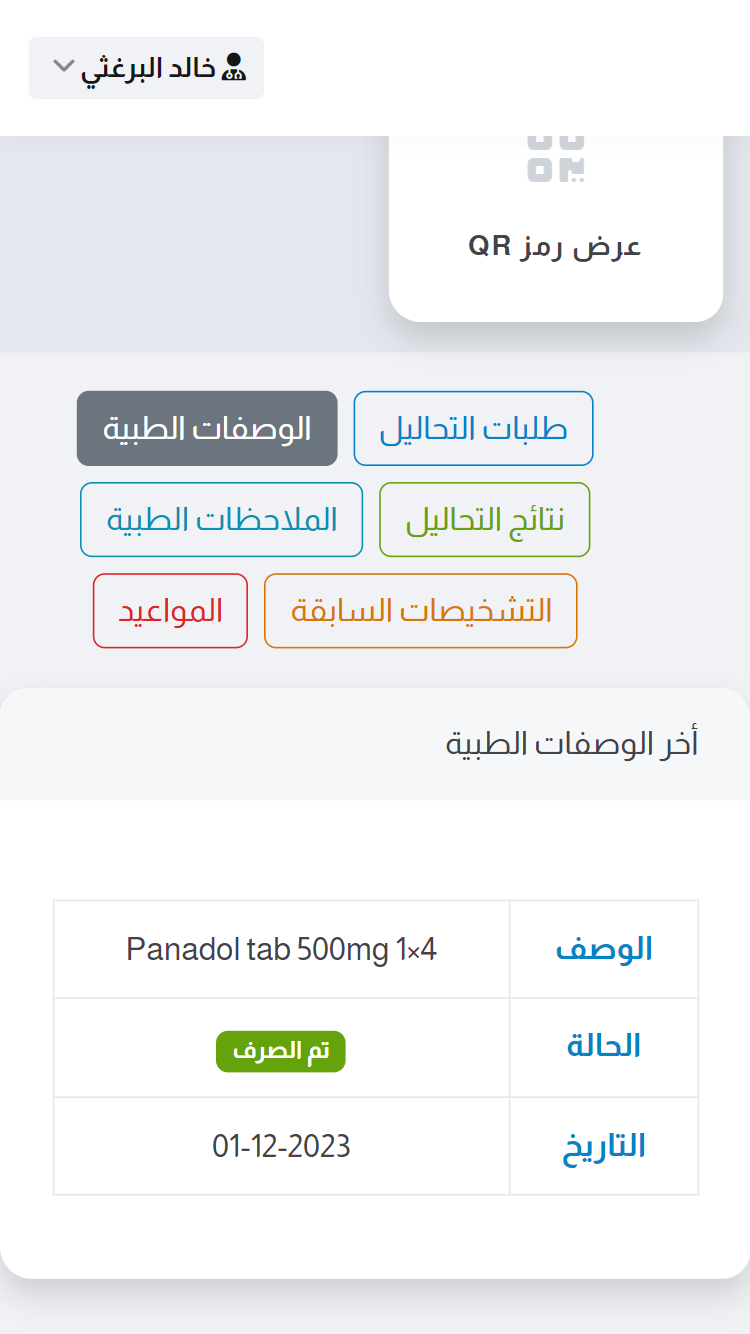Open عرض رمز QR to display the QR code

pyautogui.click(x=556, y=246)
